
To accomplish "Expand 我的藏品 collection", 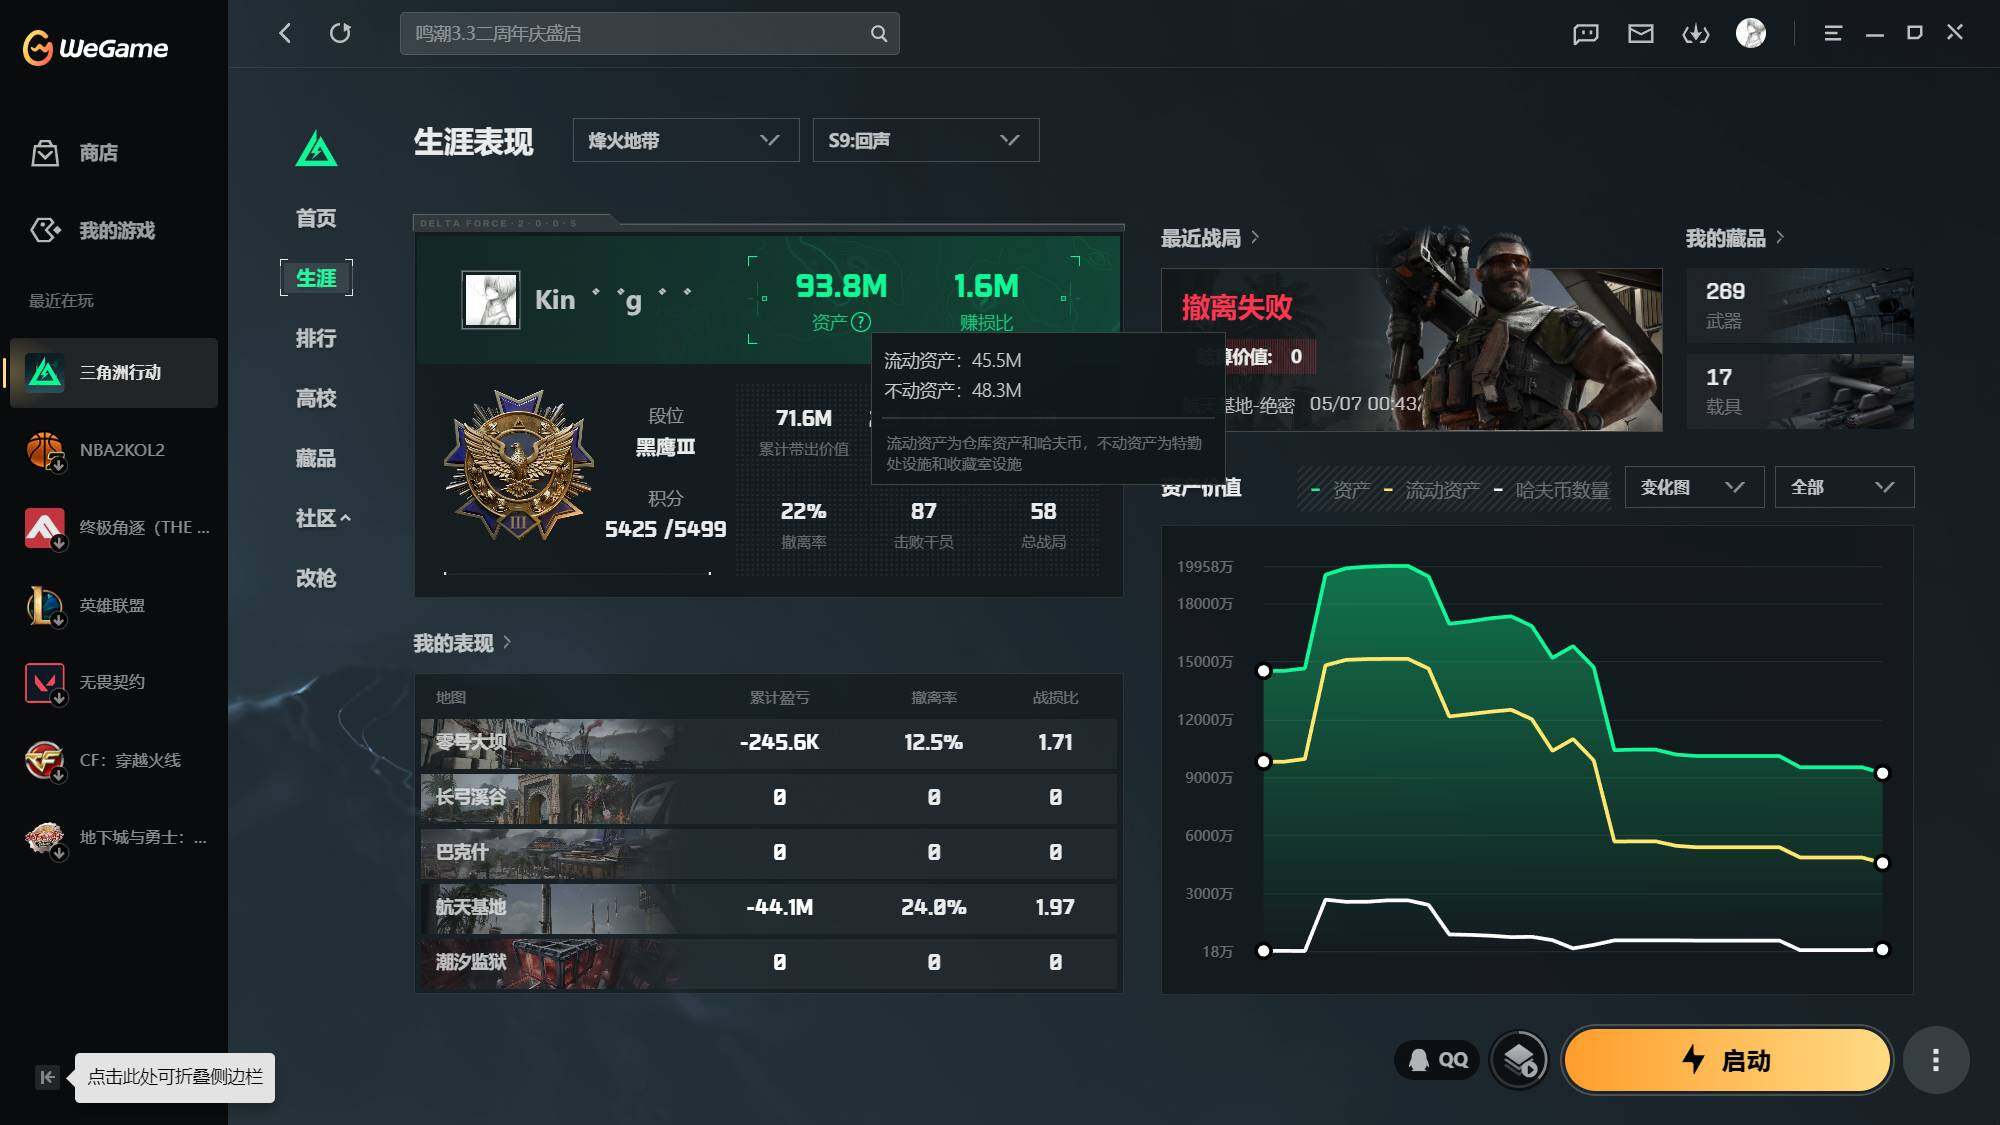I will [x=1735, y=238].
